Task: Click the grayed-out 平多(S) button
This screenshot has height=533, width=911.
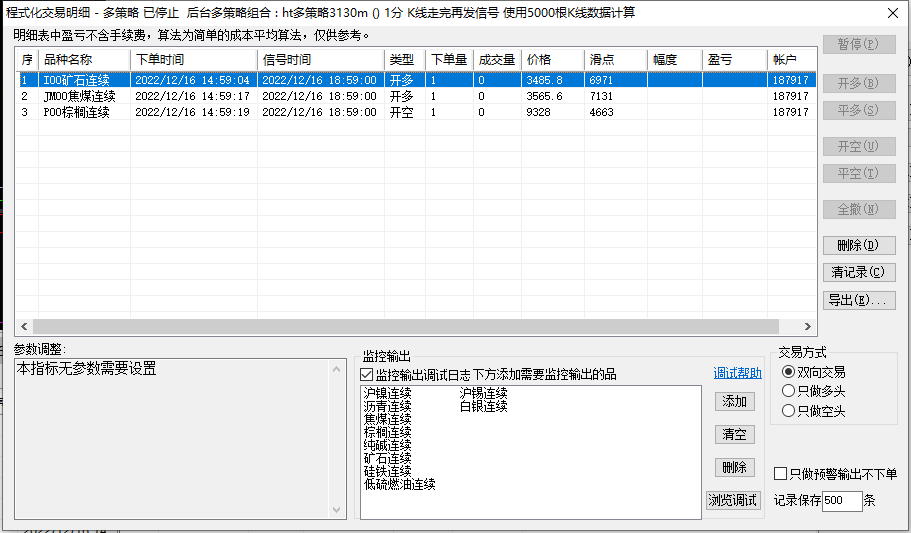Action: click(x=859, y=110)
